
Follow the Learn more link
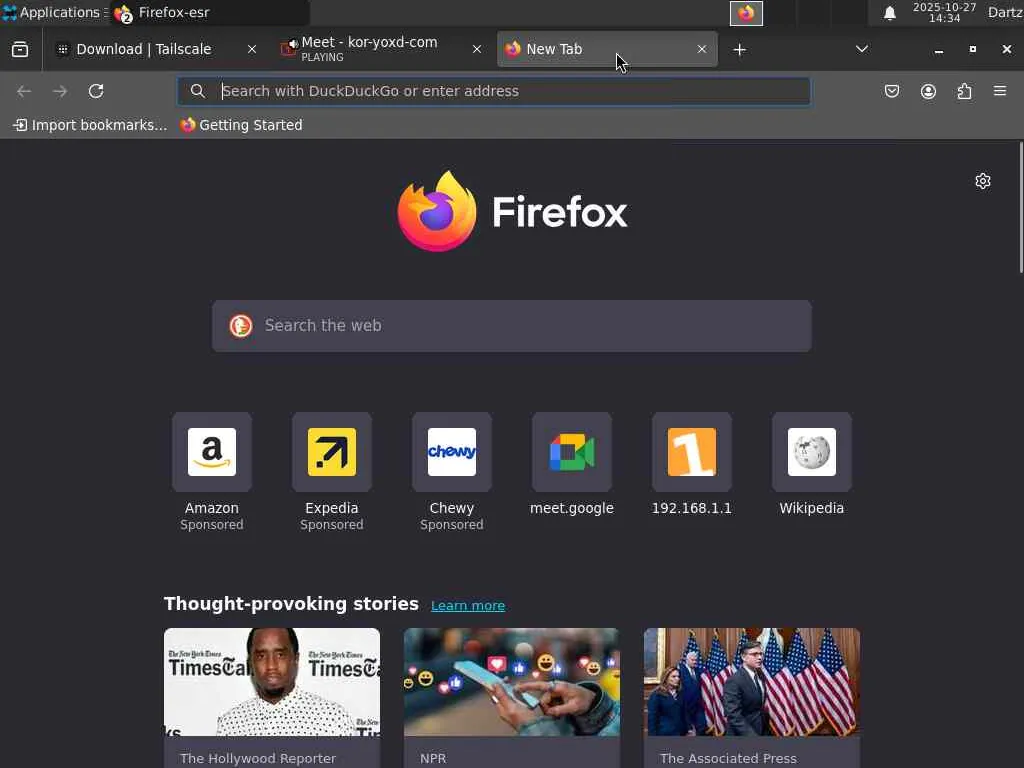point(468,605)
